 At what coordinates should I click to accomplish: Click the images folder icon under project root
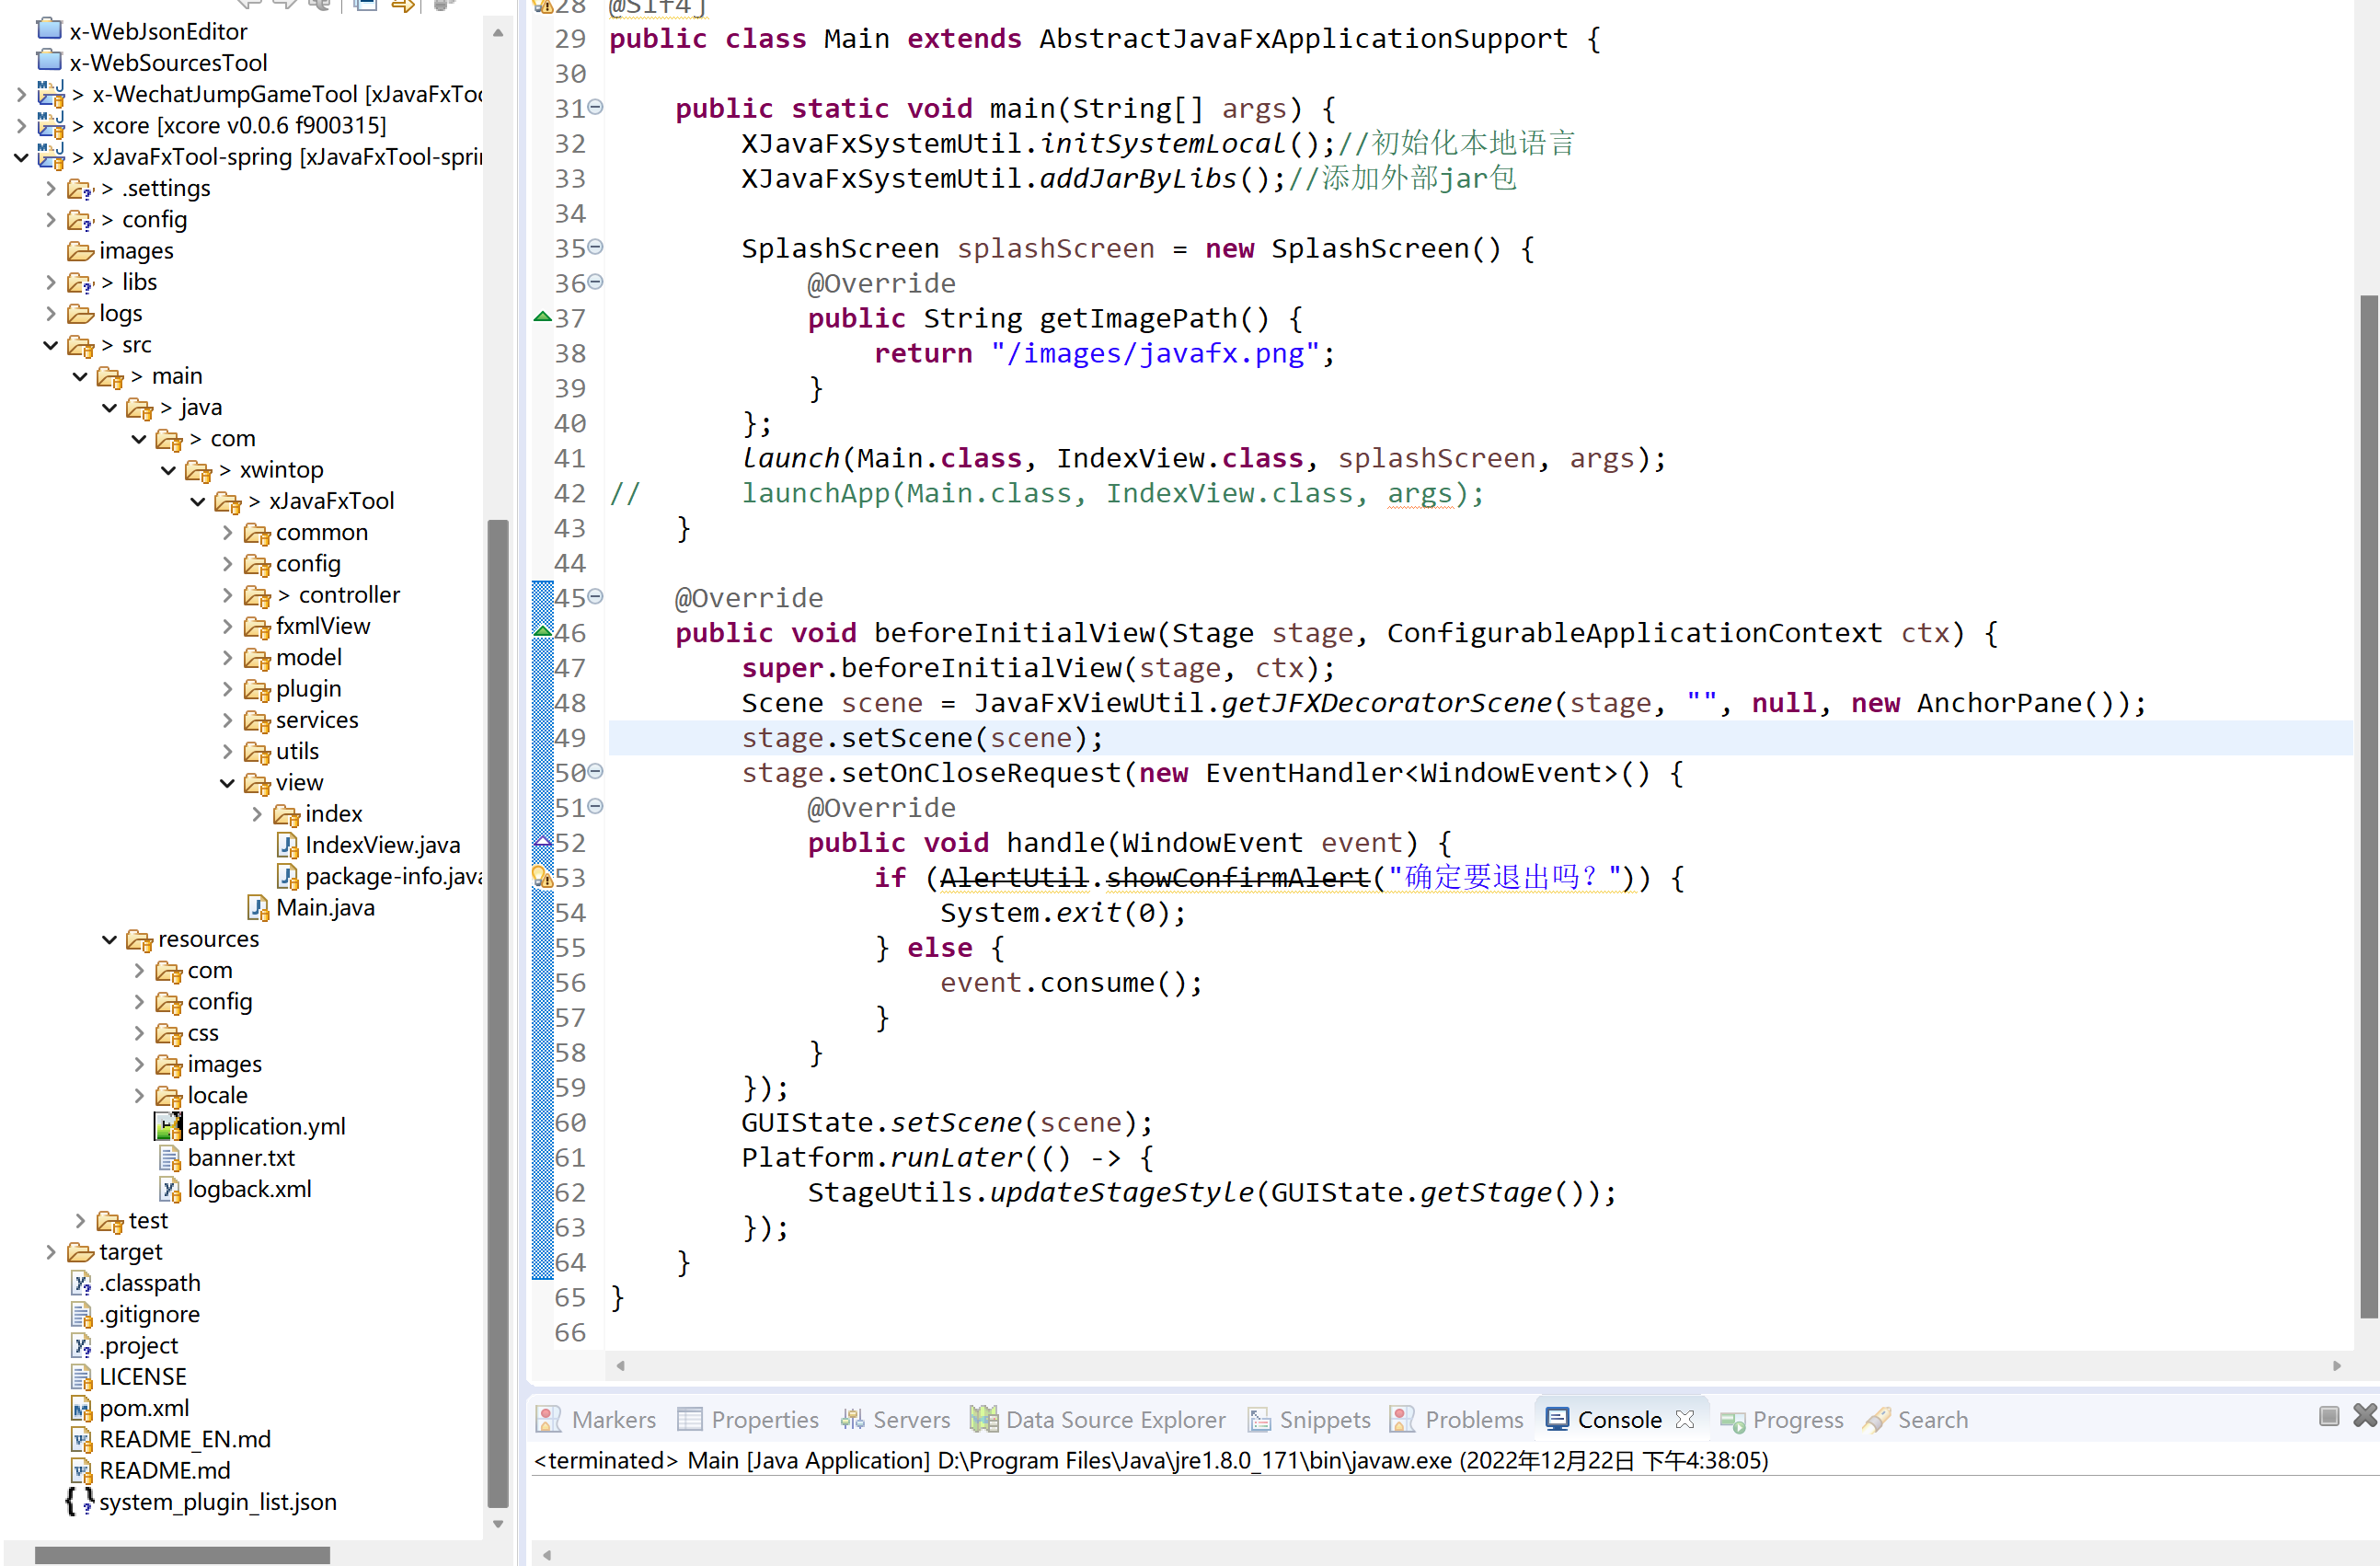coord(80,251)
